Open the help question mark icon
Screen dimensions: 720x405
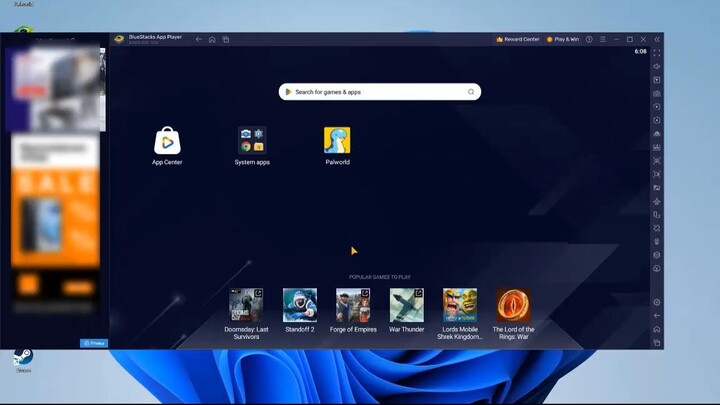[x=589, y=39]
